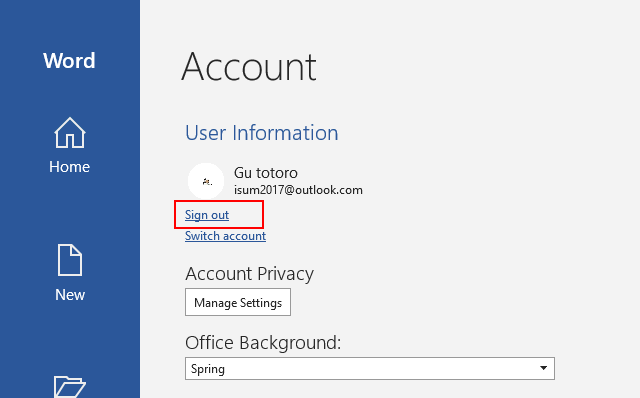Click the User Information heading
The image size is (640, 398).
coord(262,133)
